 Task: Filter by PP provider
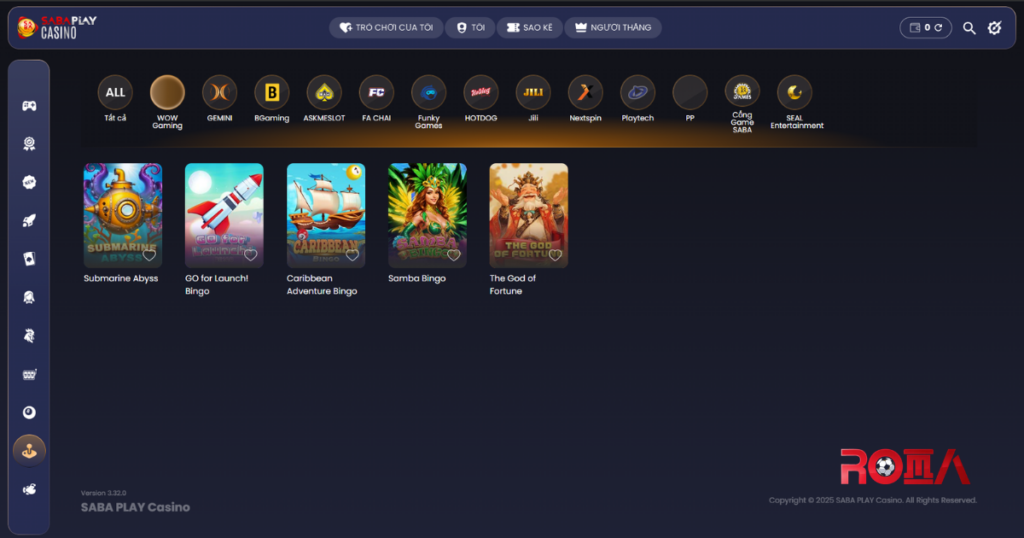click(690, 93)
